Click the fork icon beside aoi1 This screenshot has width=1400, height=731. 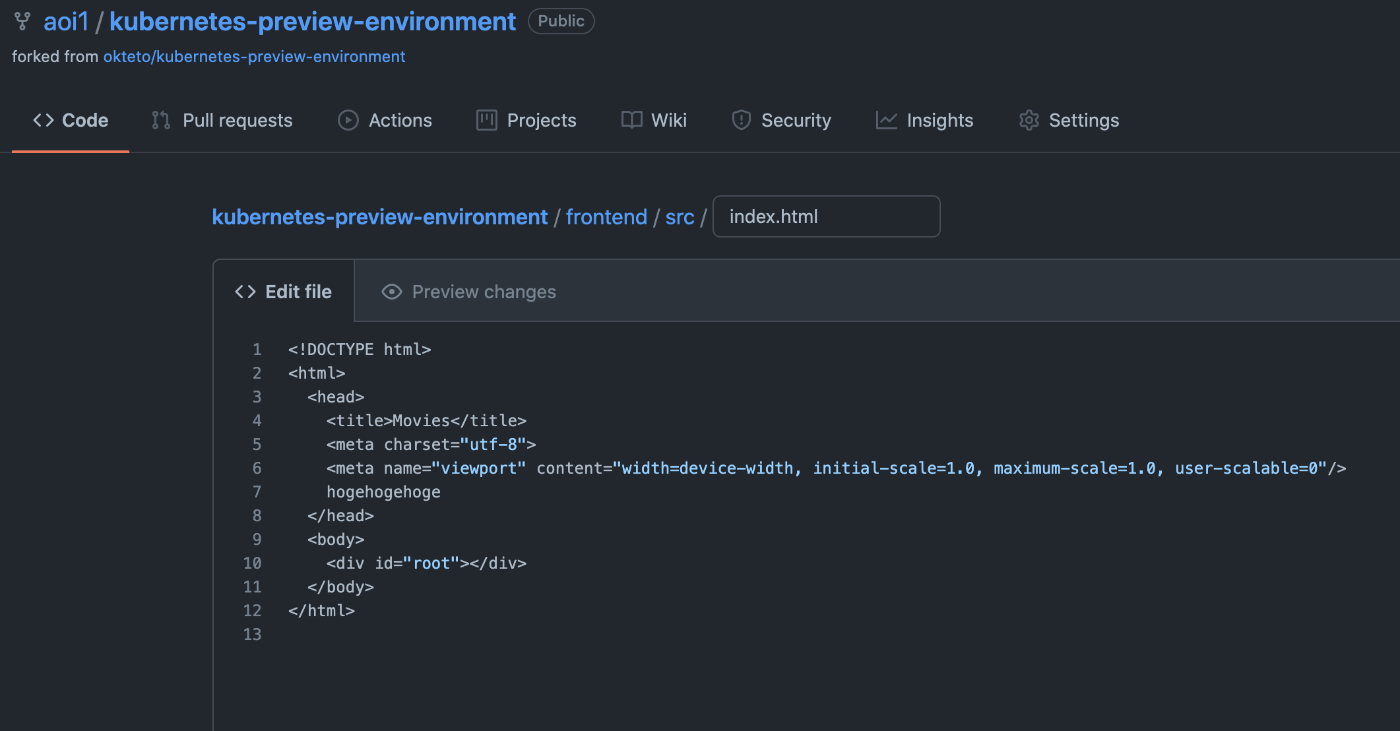(22, 21)
